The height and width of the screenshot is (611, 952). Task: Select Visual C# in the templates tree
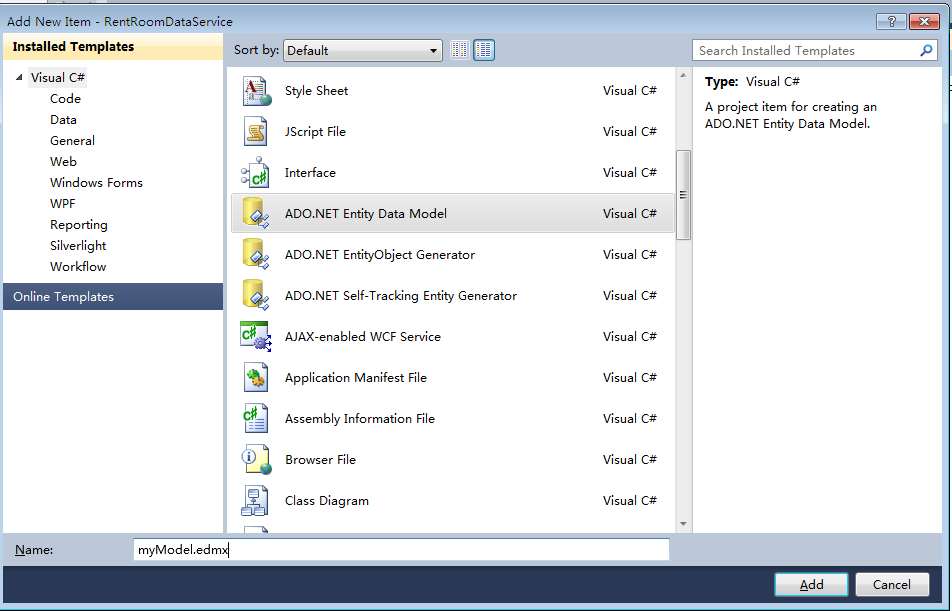click(58, 77)
